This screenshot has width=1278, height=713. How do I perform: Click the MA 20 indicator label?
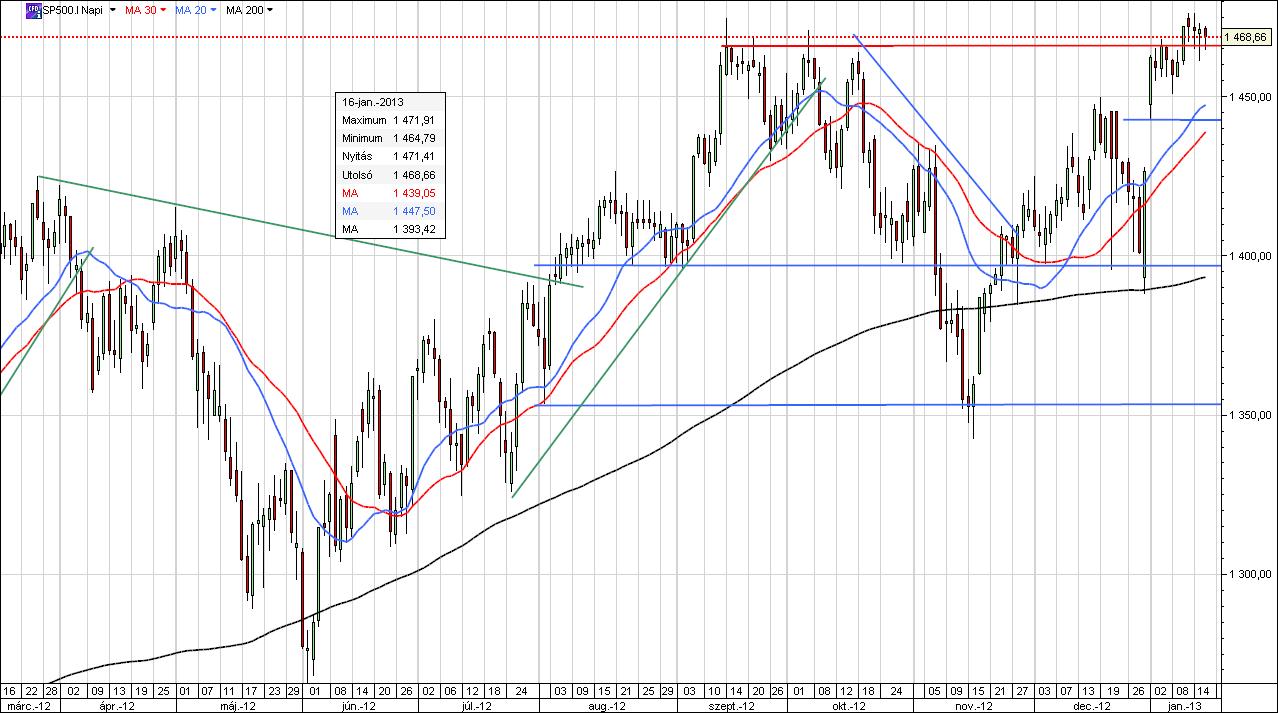point(189,10)
